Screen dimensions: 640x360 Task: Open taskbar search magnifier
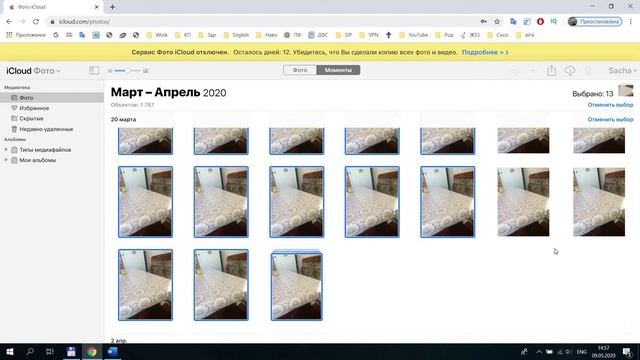(x=30, y=351)
